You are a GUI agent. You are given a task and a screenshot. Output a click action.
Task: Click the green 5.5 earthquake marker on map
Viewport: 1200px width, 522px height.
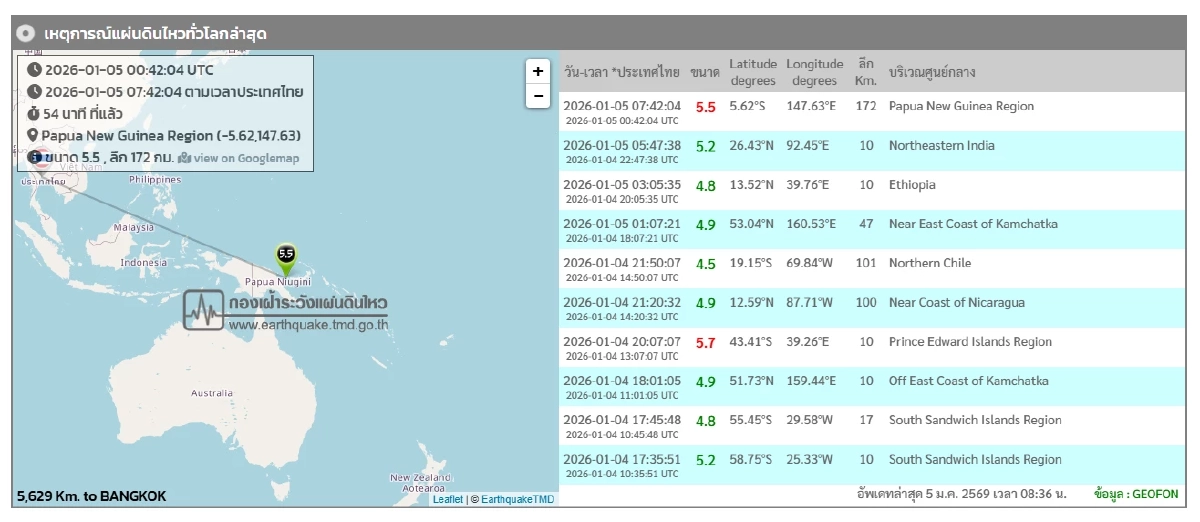(x=286, y=260)
